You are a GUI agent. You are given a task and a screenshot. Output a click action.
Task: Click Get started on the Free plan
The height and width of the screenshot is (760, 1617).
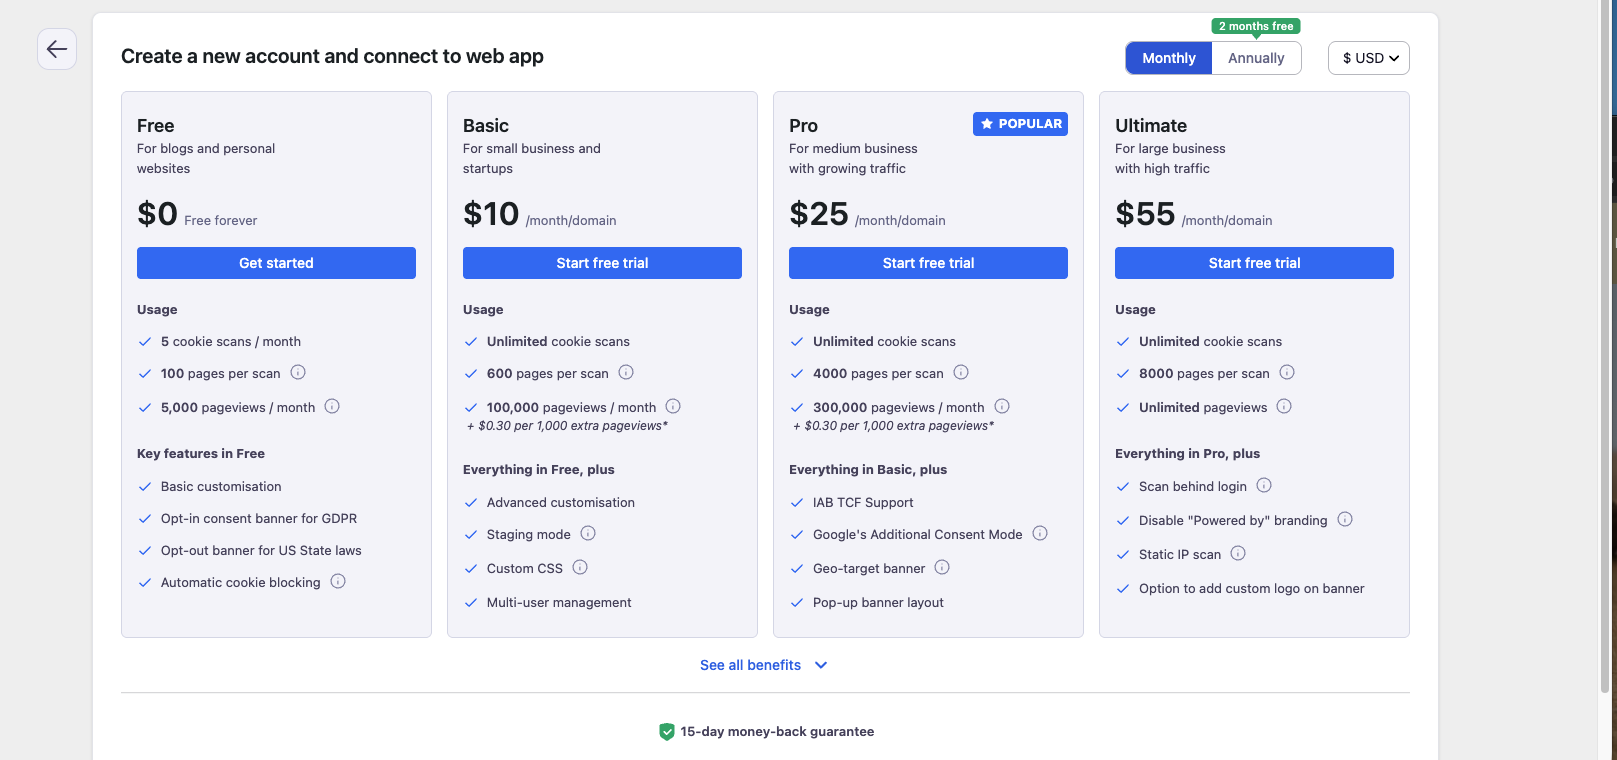276,263
